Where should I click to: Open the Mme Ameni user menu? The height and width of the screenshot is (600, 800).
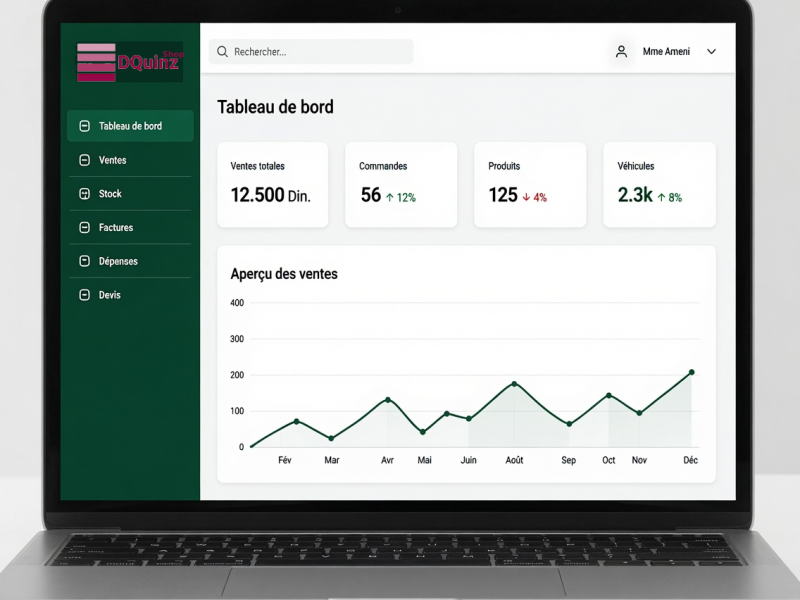pyautogui.click(x=666, y=52)
